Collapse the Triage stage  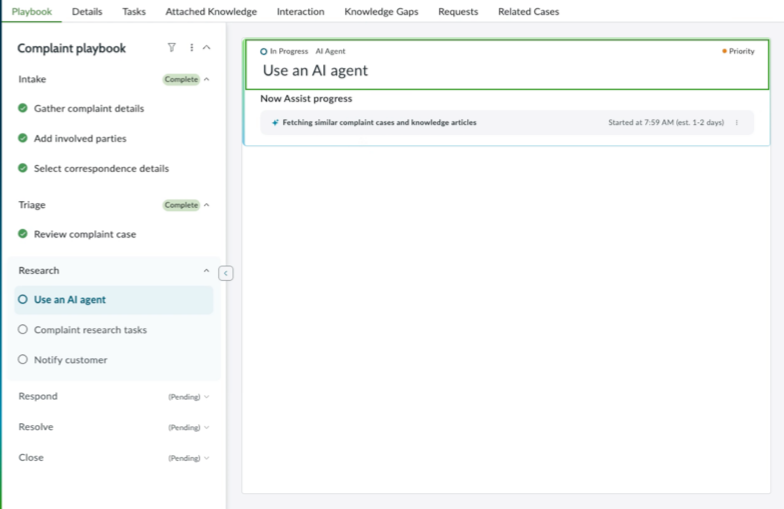pyautogui.click(x=206, y=205)
